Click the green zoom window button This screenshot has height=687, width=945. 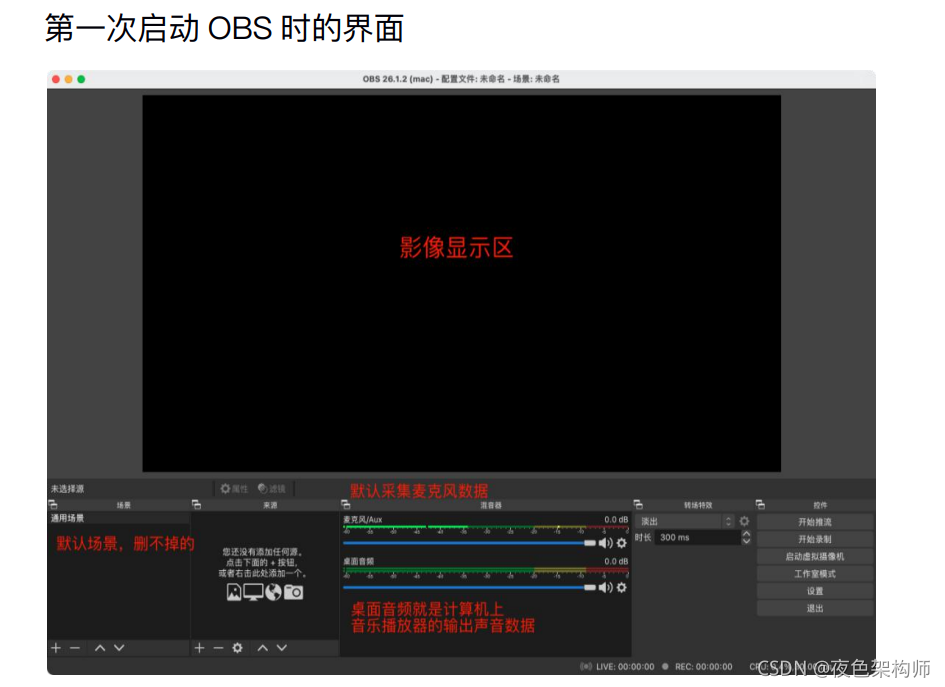pos(81,79)
